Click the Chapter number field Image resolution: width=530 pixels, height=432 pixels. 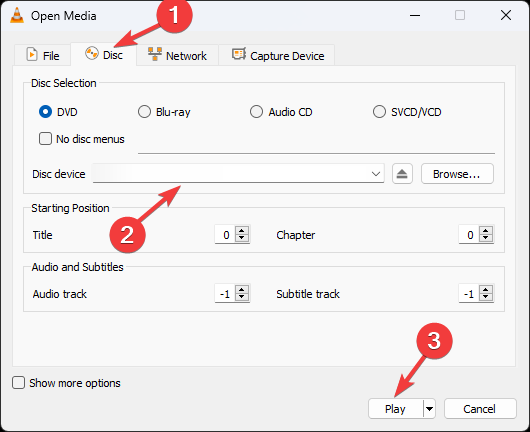point(469,235)
